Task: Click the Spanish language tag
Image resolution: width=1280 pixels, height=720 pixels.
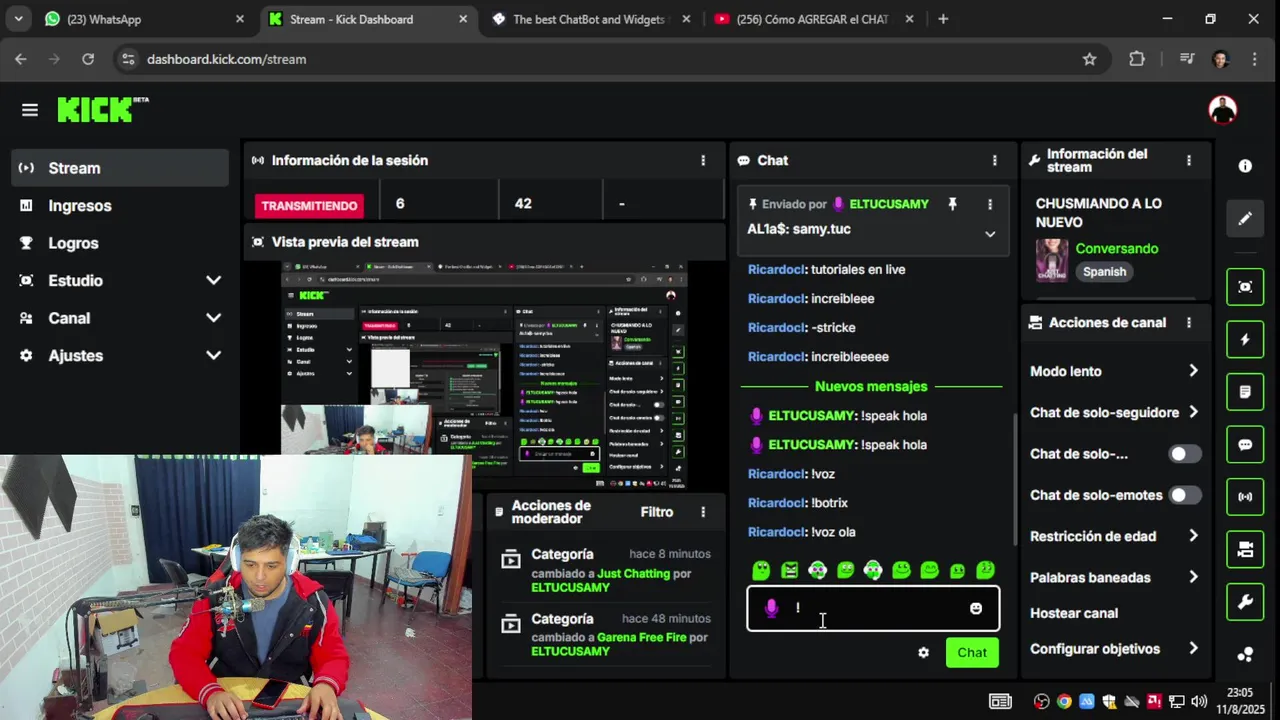Action: (1104, 272)
